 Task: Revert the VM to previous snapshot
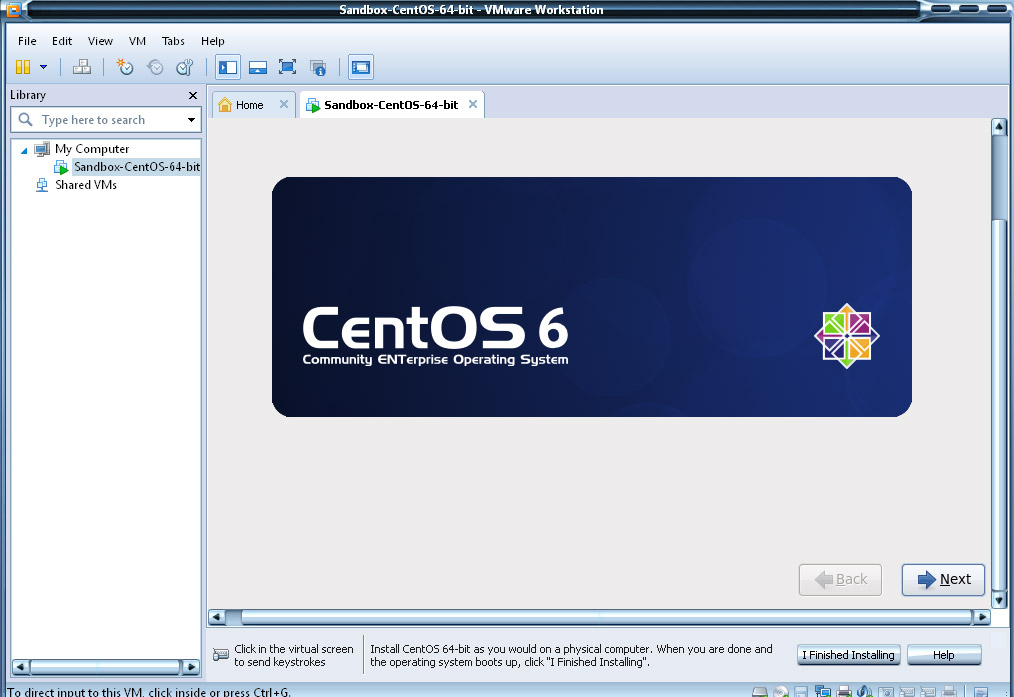point(155,67)
